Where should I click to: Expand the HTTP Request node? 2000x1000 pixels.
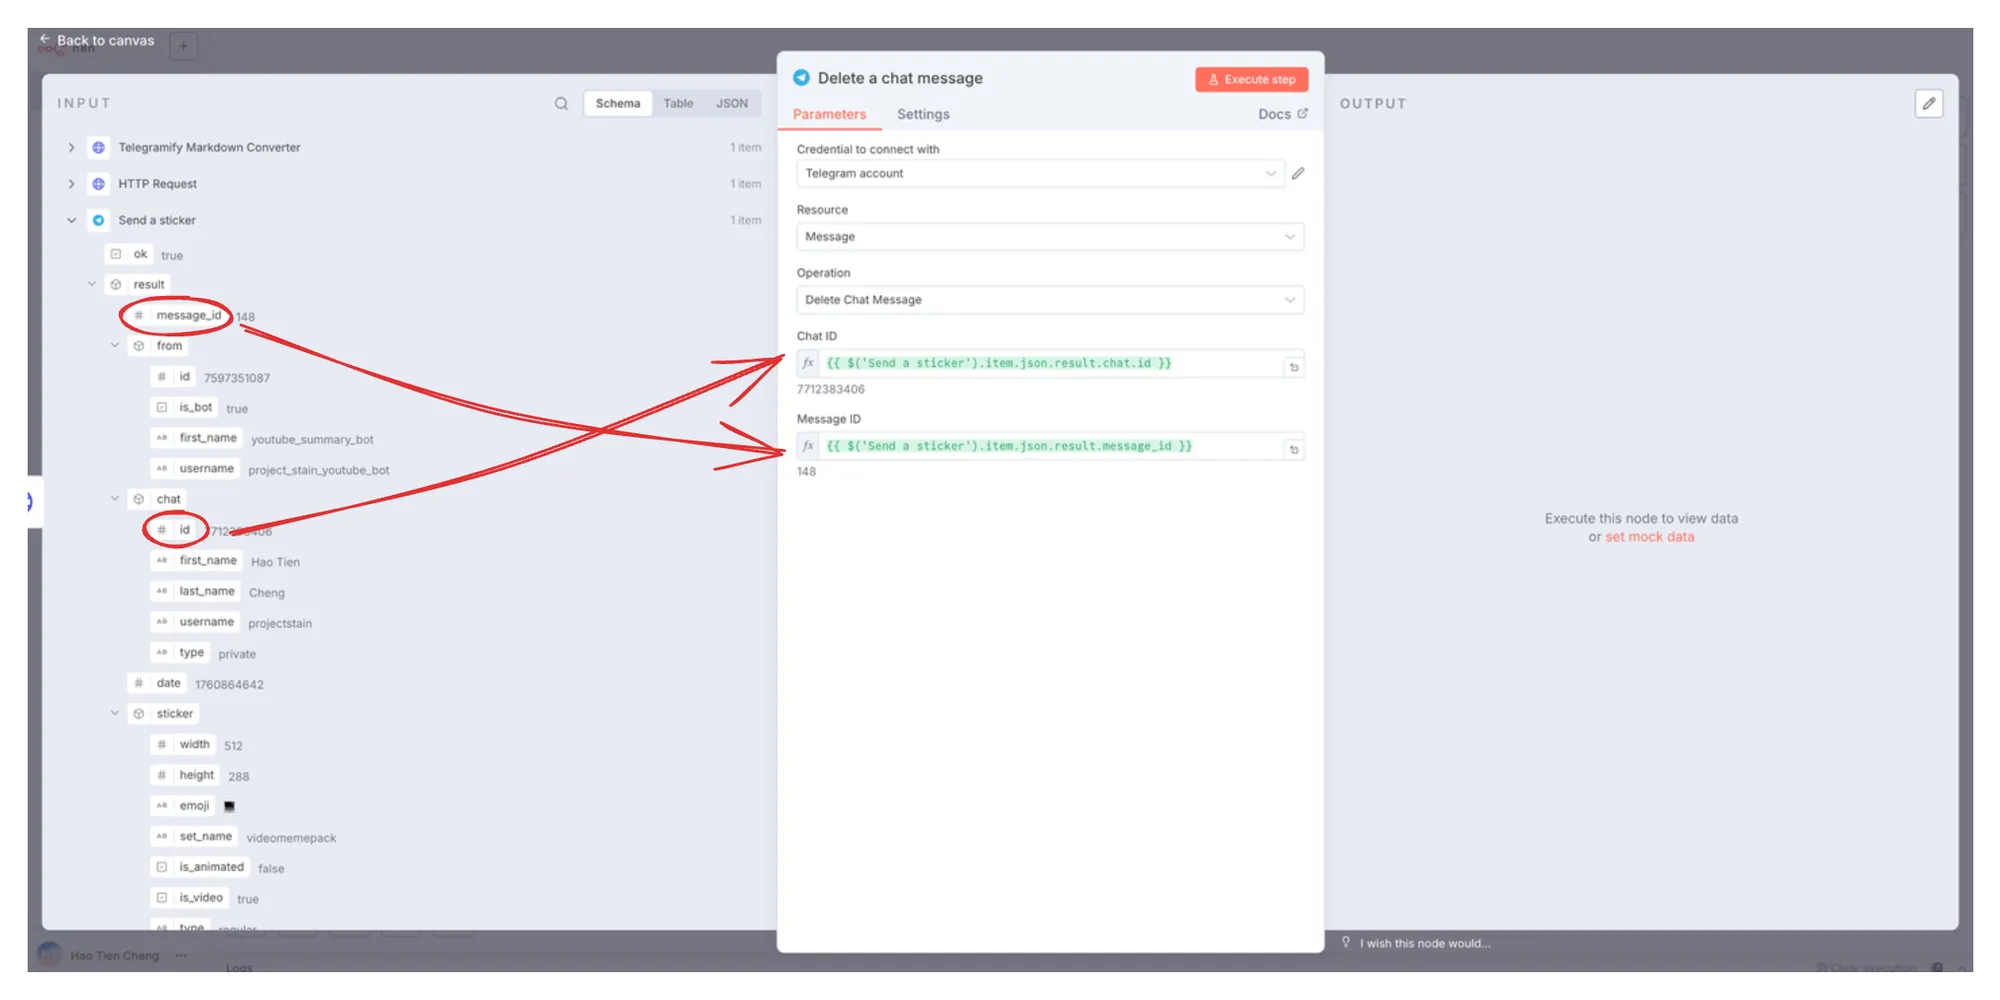tap(71, 184)
